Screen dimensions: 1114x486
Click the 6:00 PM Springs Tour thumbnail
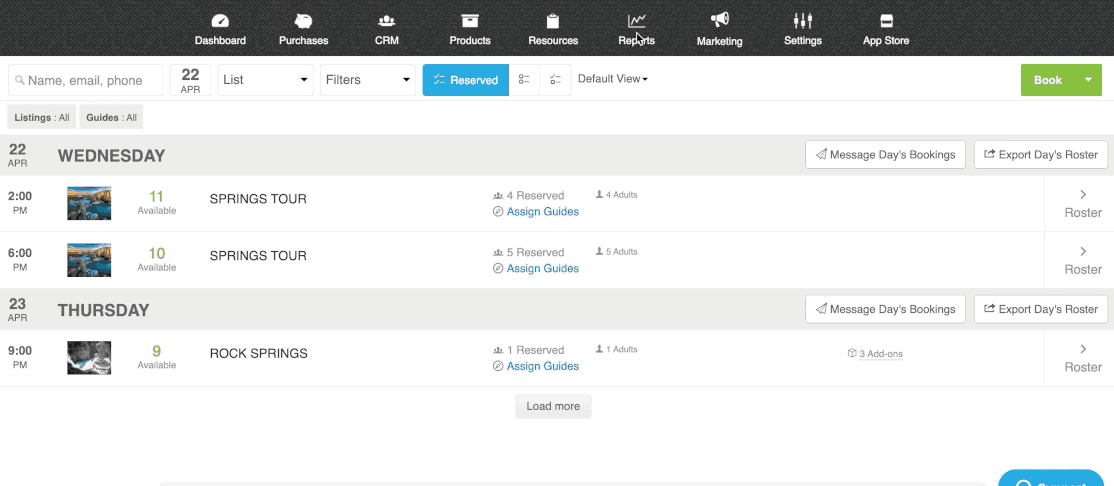tap(89, 260)
